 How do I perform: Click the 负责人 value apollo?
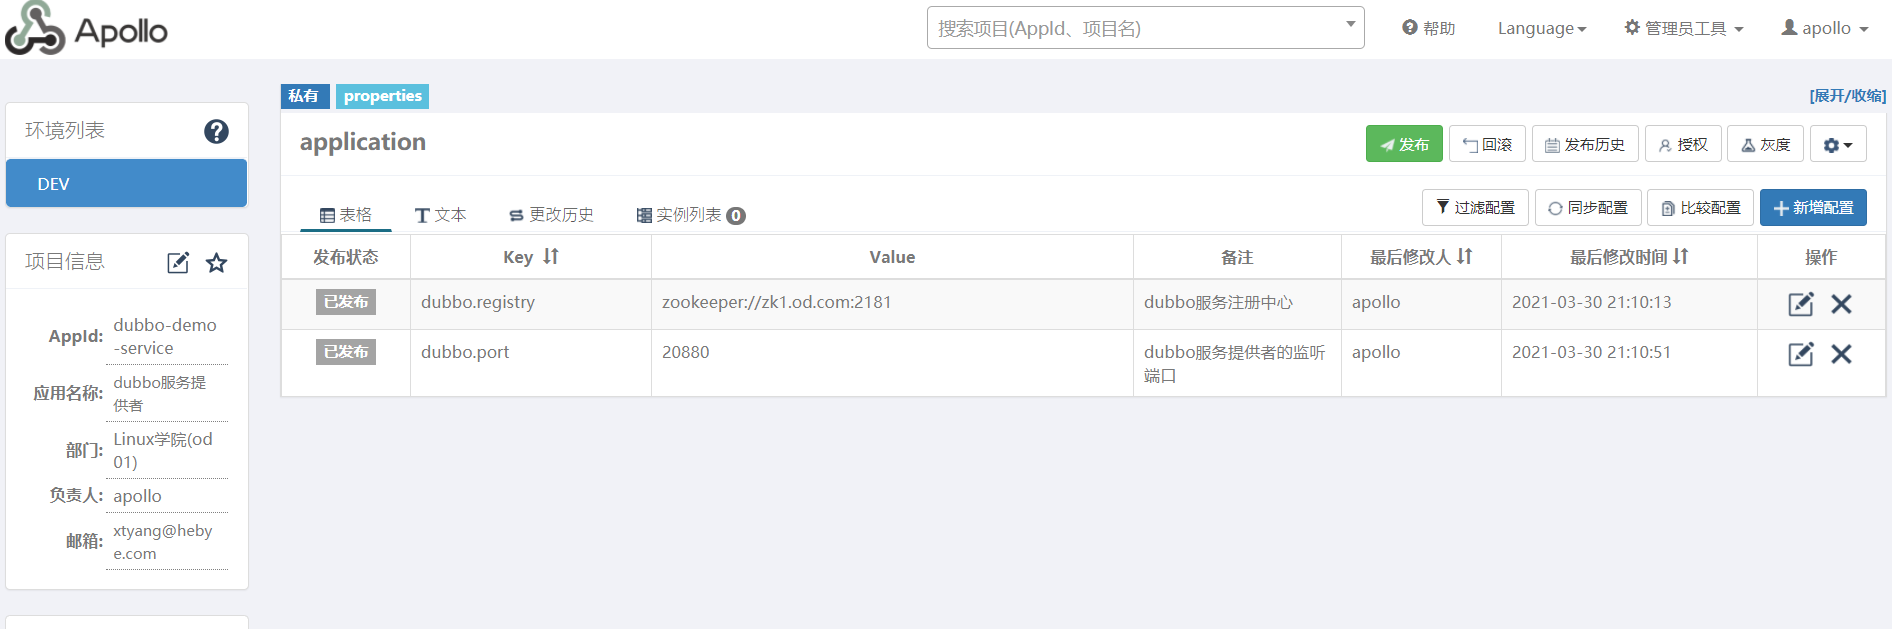(137, 496)
